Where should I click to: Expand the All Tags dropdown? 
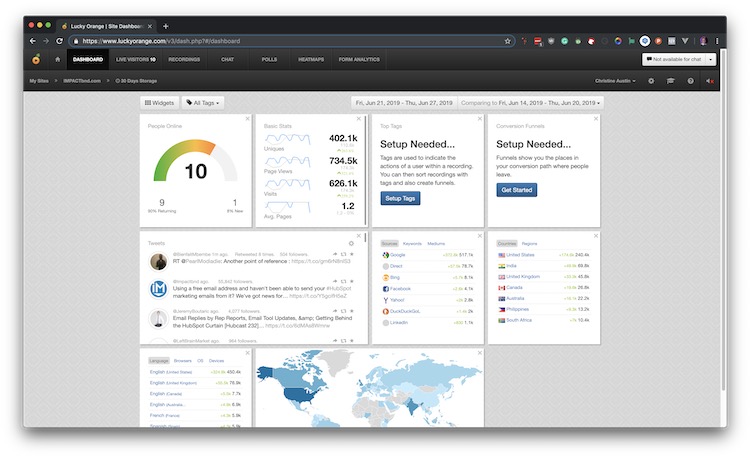click(203, 103)
